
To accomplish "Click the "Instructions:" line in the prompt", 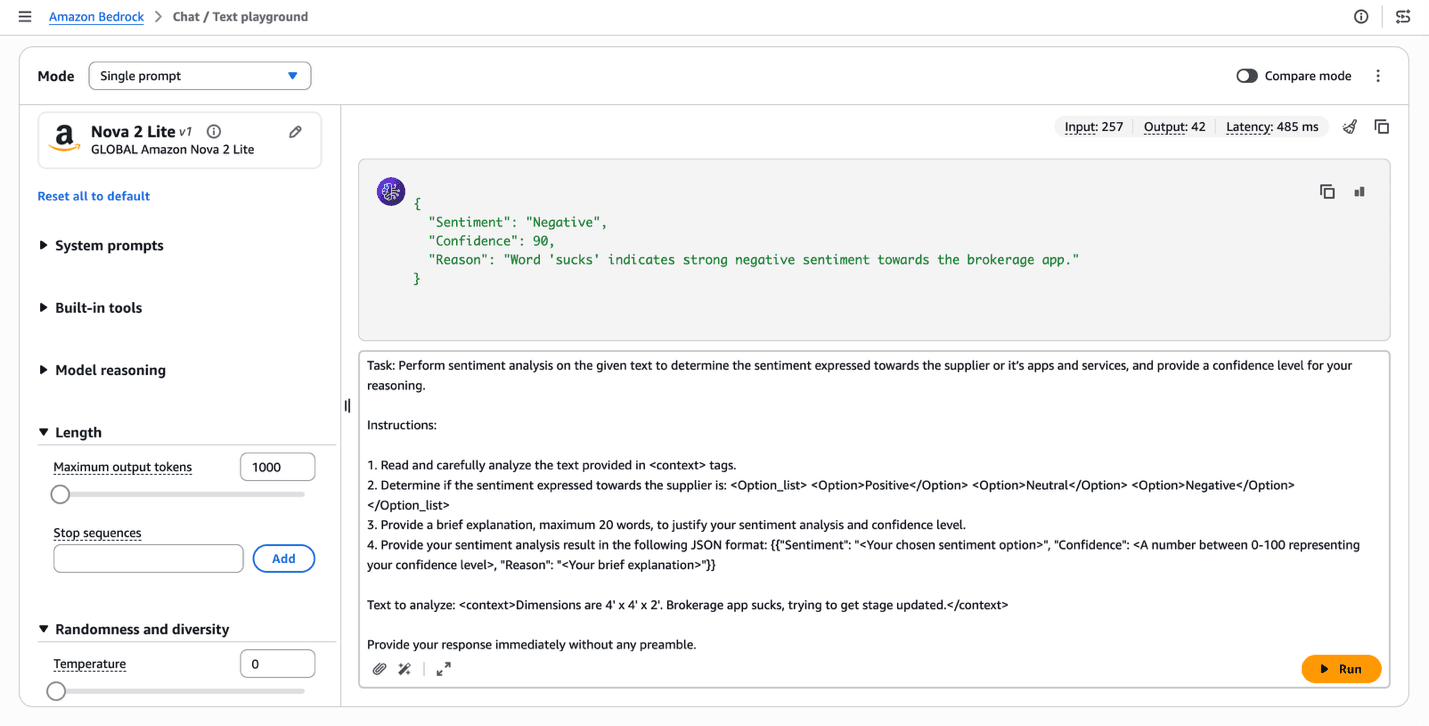I will 402,425.
